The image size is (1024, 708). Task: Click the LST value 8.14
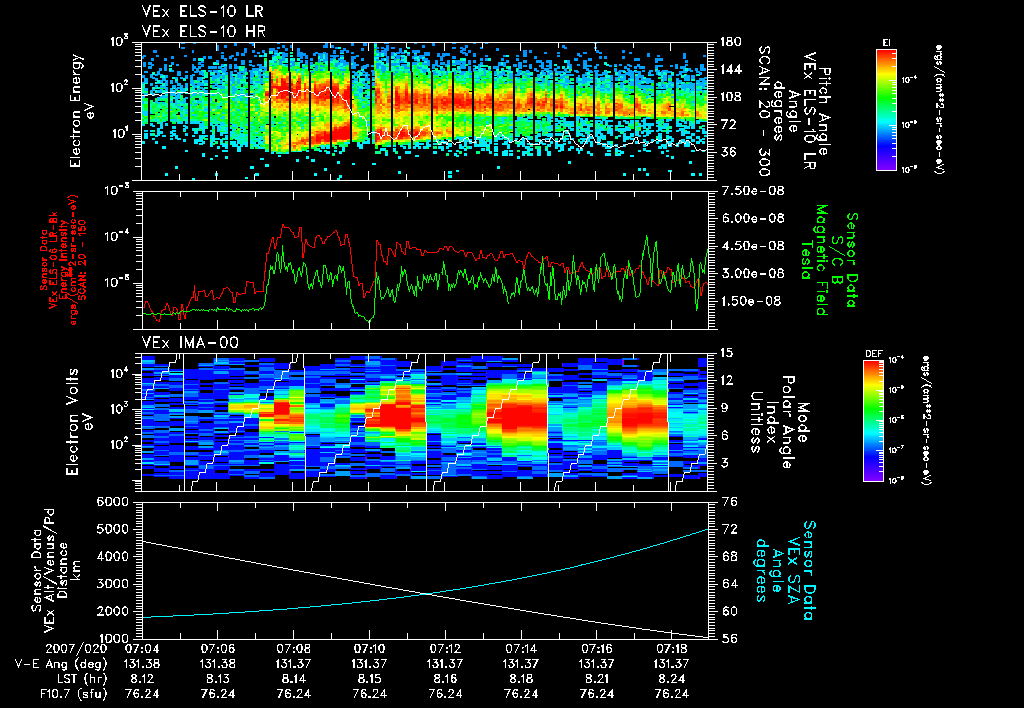(293, 680)
